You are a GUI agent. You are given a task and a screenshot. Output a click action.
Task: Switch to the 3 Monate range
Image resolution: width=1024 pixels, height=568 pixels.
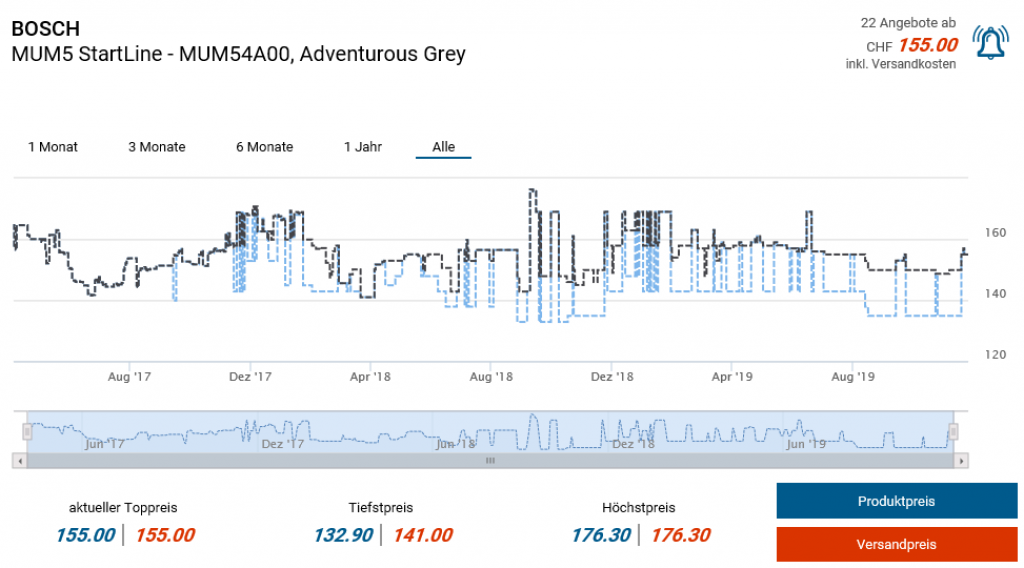tap(157, 147)
